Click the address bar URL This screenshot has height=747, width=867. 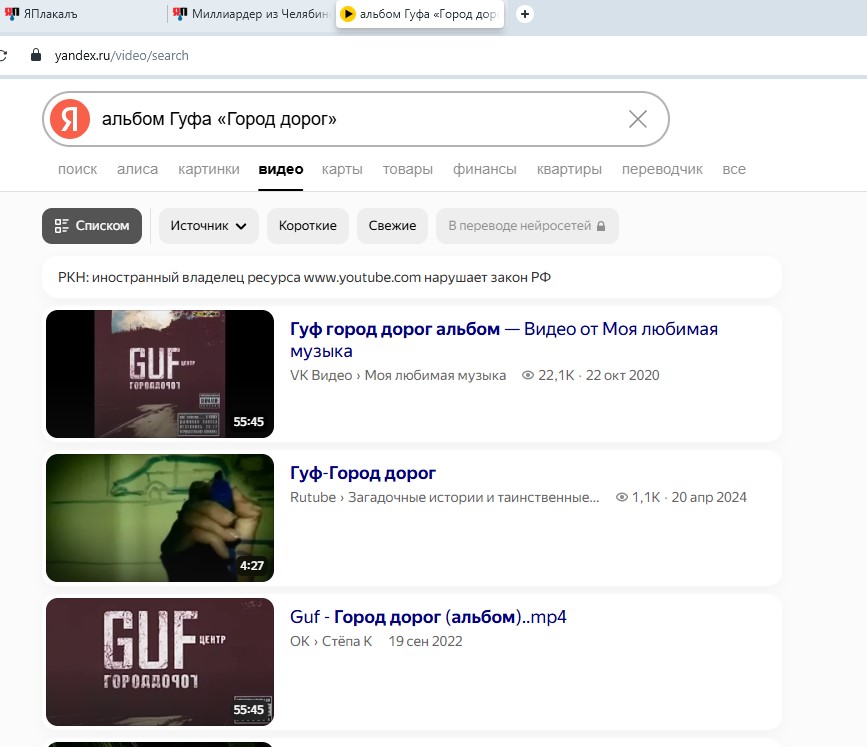click(x=122, y=55)
